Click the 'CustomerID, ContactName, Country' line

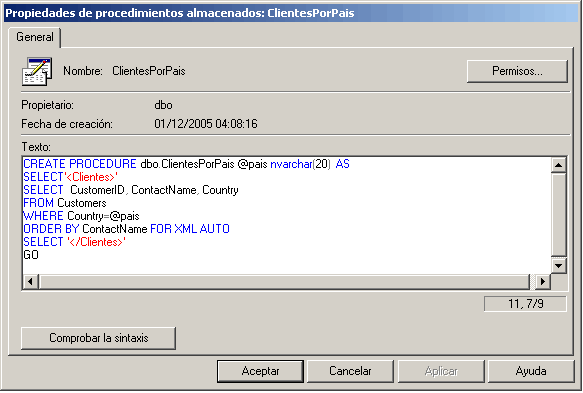point(131,190)
